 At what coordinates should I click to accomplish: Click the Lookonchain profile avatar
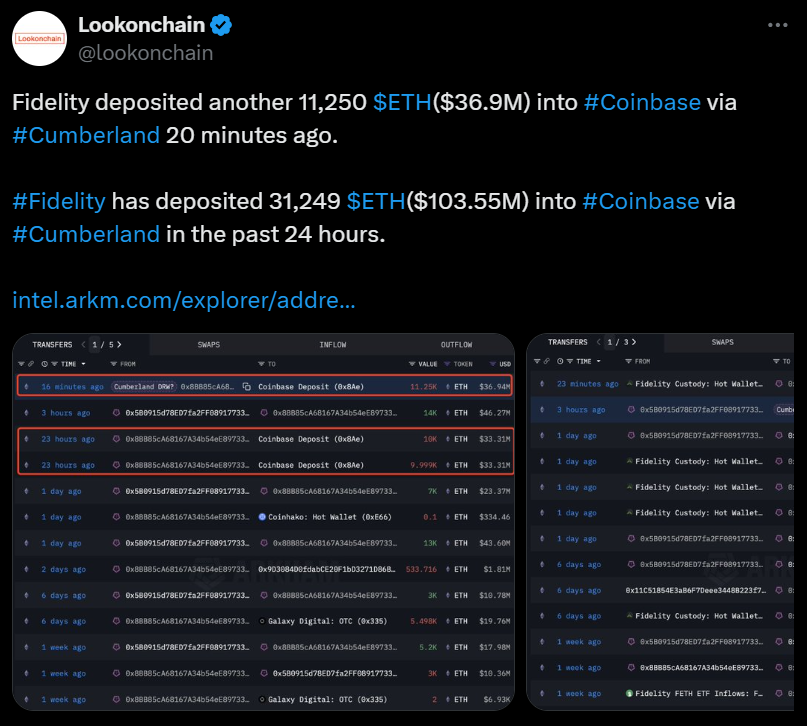[x=40, y=39]
